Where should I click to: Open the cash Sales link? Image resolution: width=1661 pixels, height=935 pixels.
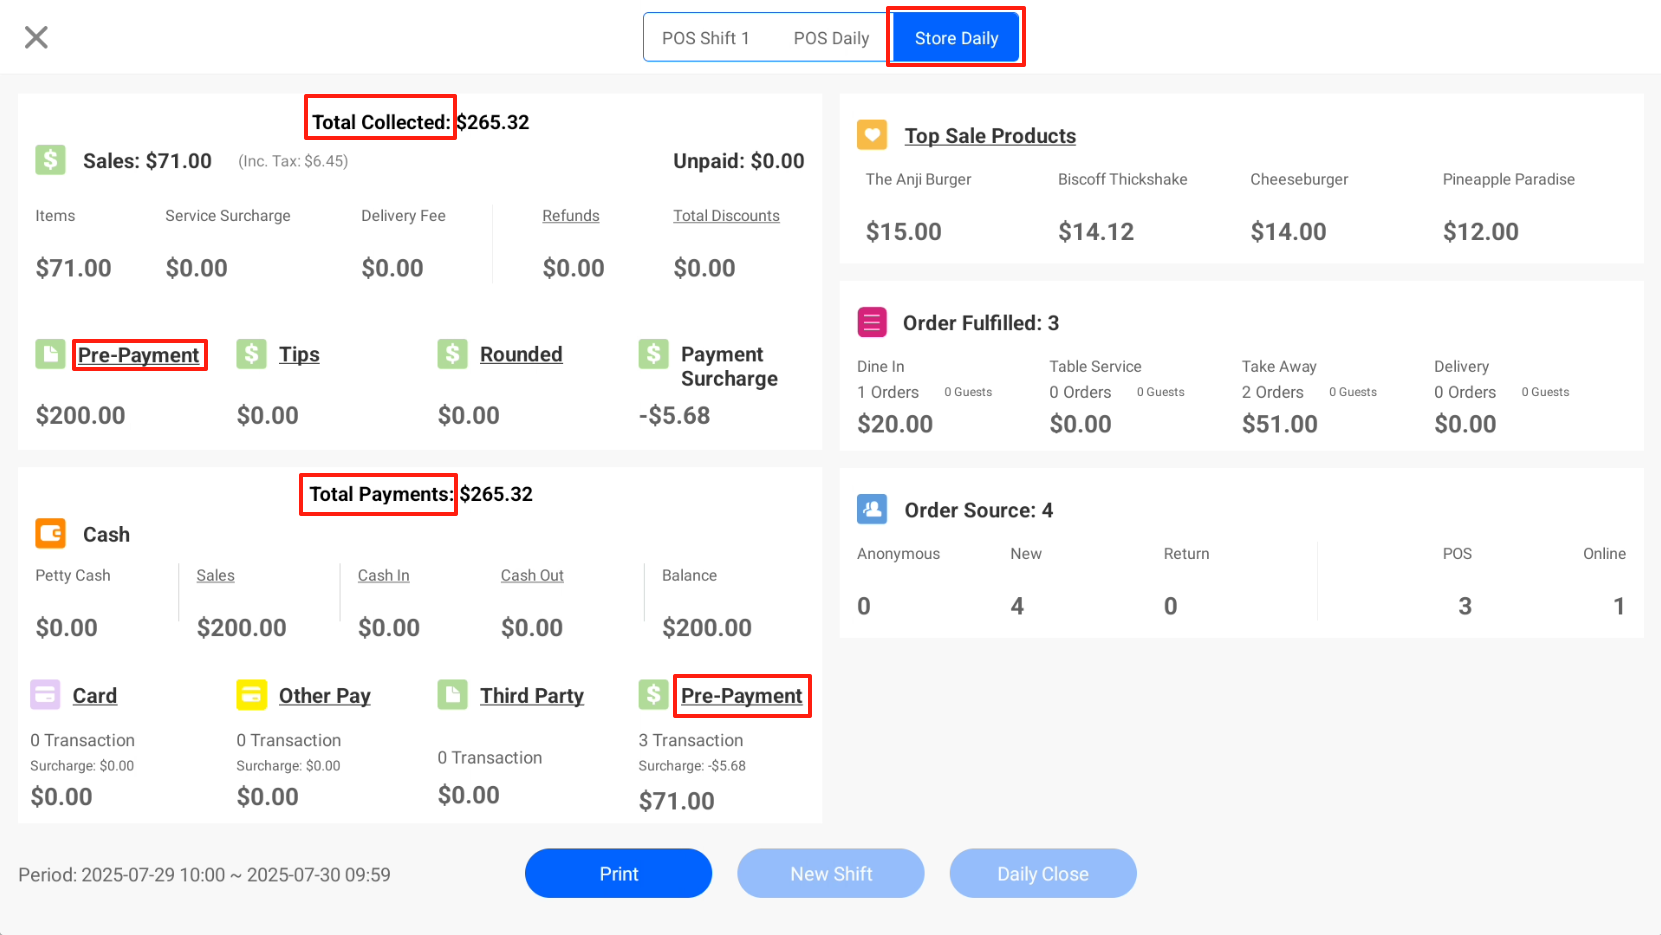tap(215, 576)
